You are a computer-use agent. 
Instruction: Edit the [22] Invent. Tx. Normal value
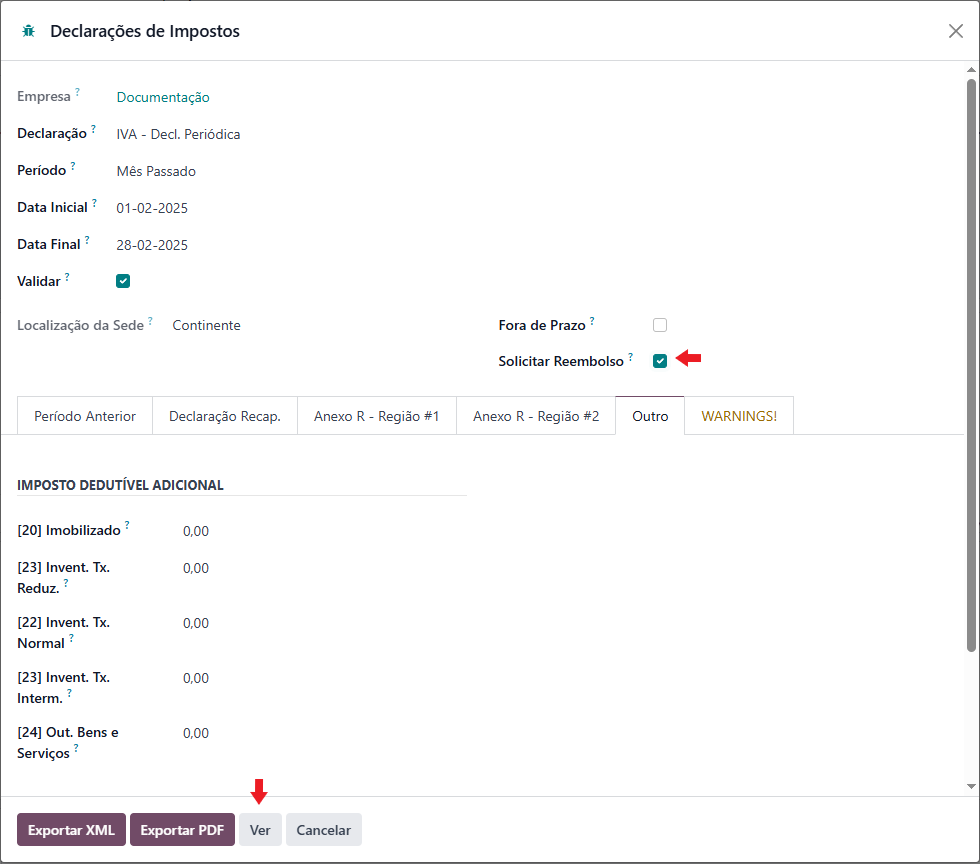[x=196, y=623]
